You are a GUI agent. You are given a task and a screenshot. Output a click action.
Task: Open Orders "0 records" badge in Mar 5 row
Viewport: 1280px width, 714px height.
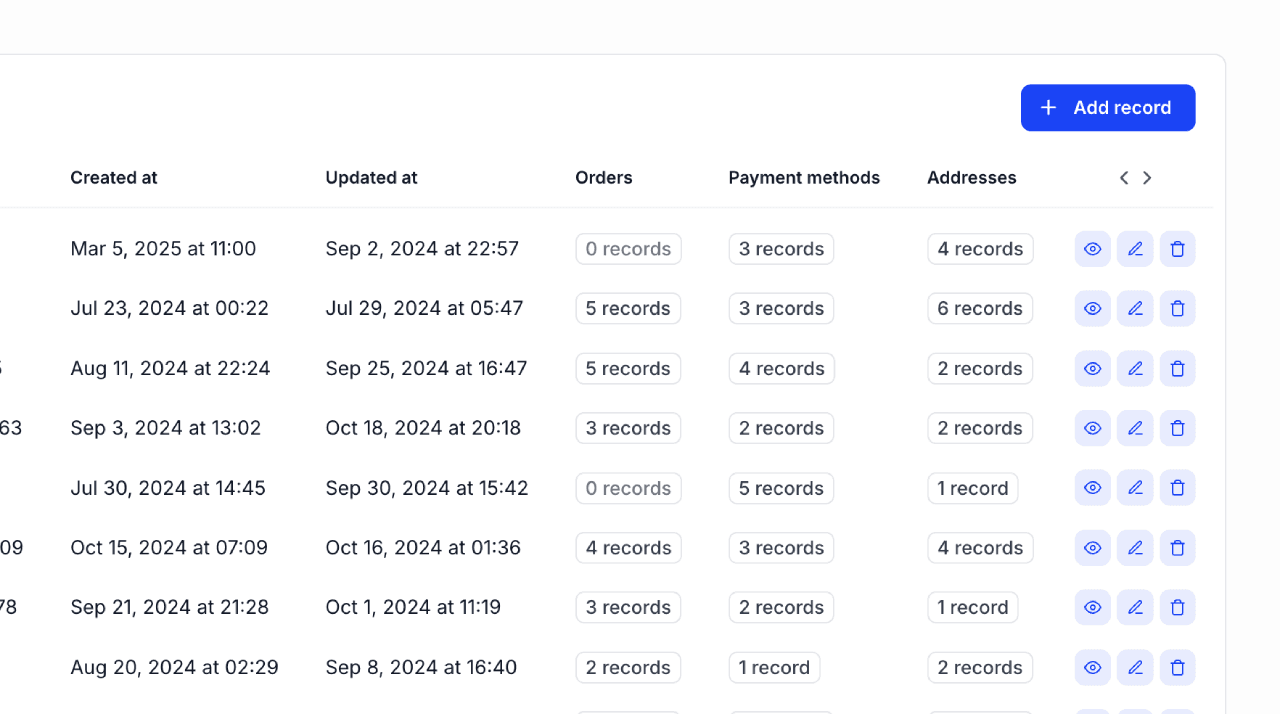point(628,249)
